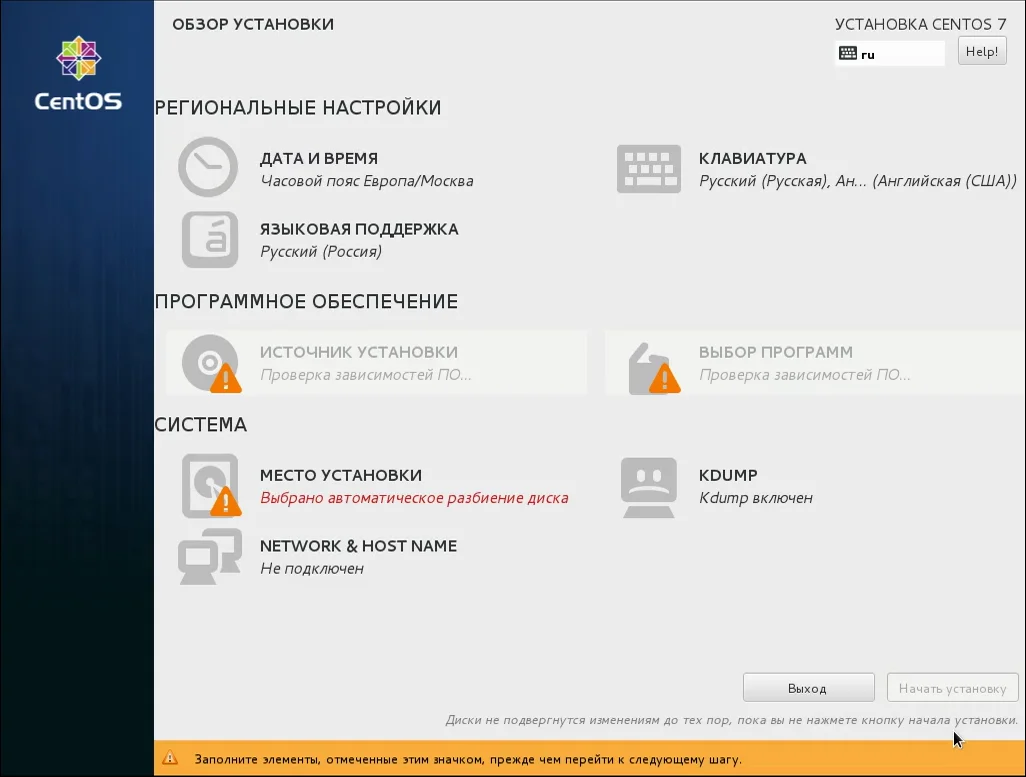The width and height of the screenshot is (1026, 777).
Task: Click the CentOS logo in the sidebar
Action: click(78, 73)
